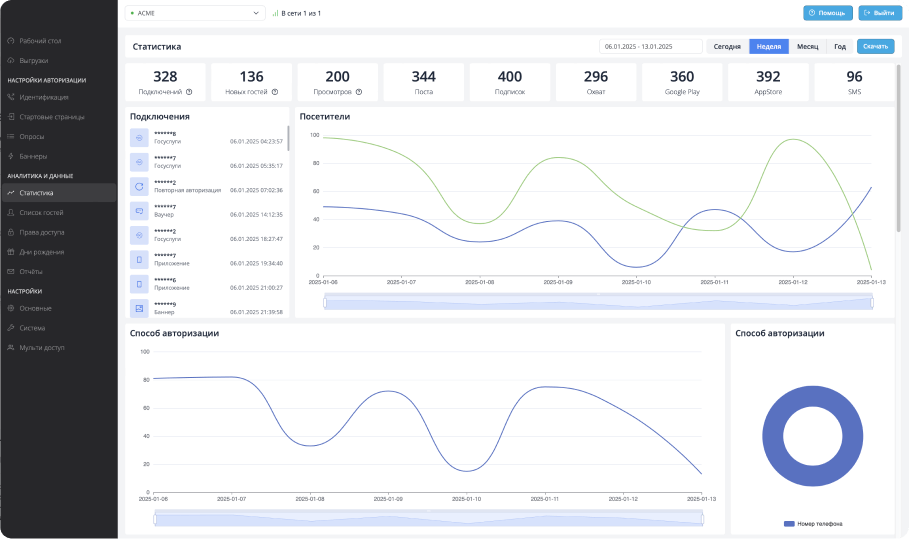Open Права доступа in the sidebar menu

(x=42, y=232)
